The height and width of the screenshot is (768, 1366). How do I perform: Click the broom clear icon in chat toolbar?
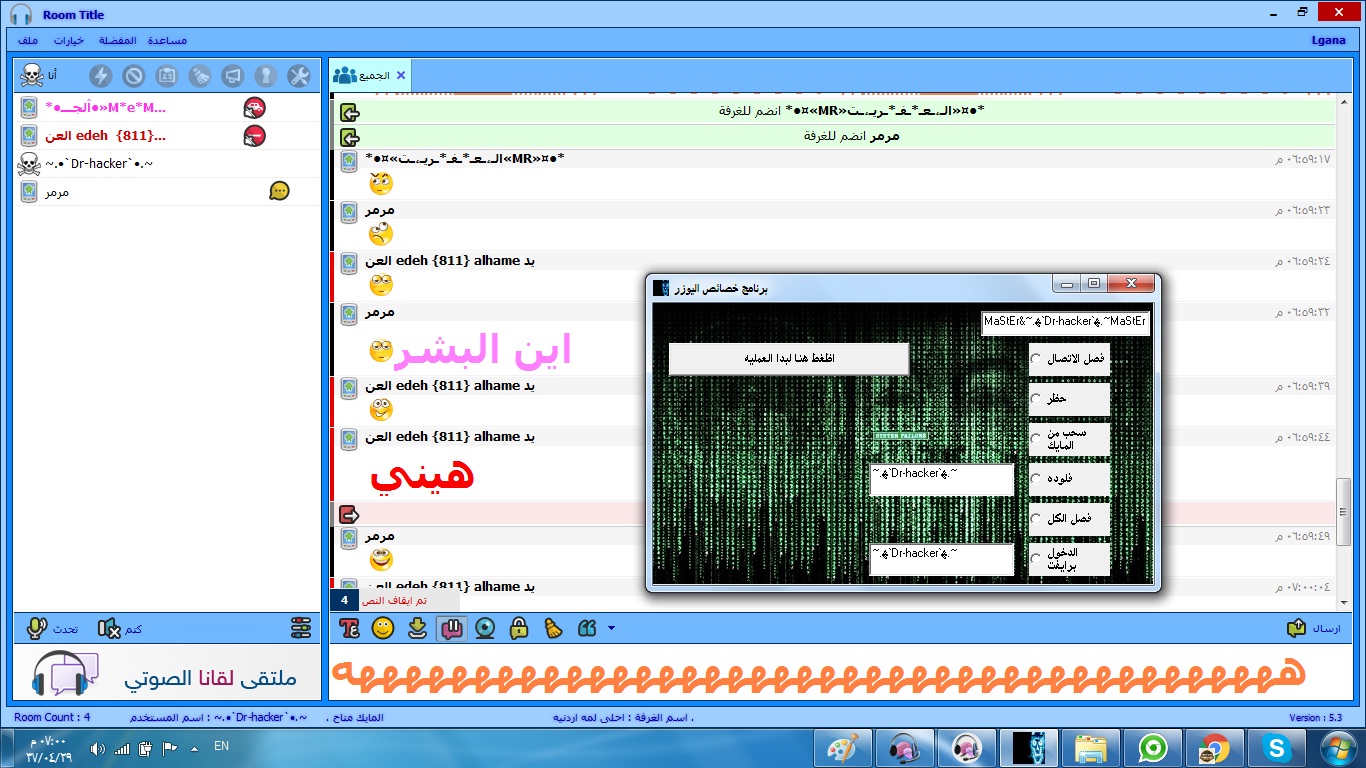click(x=553, y=628)
